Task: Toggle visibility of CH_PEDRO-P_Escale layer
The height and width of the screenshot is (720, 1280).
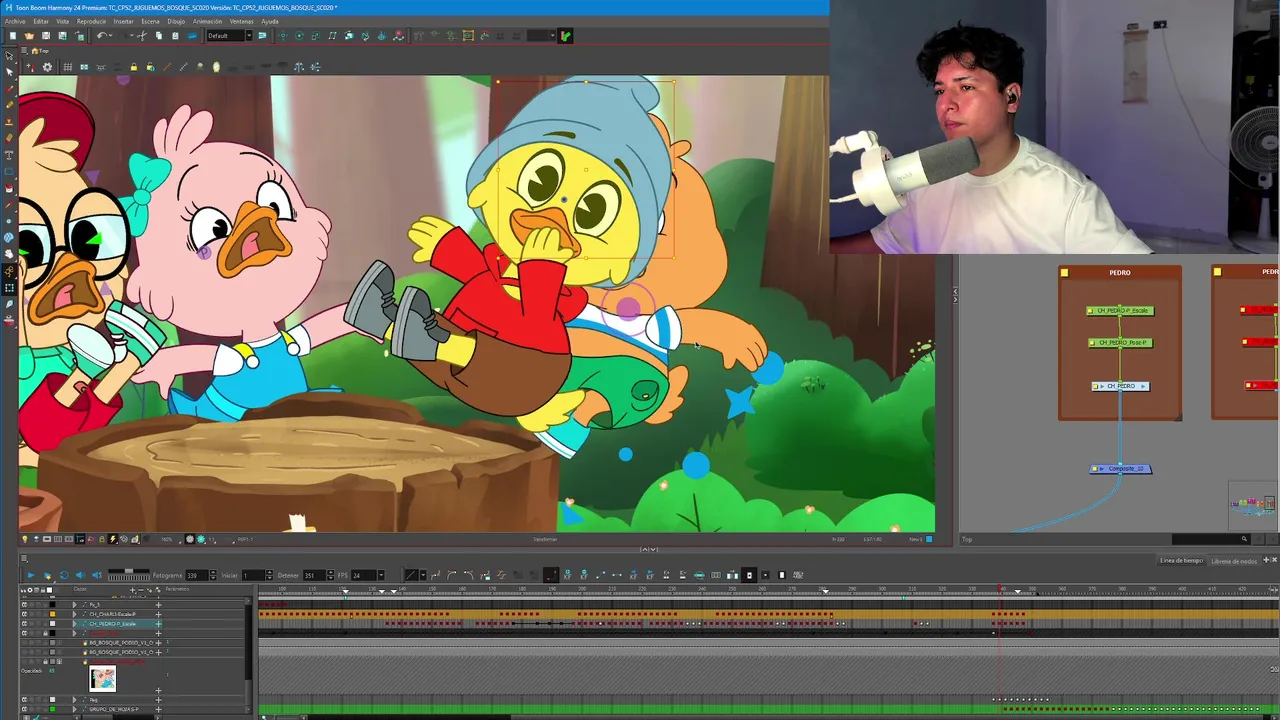Action: click(x=24, y=624)
